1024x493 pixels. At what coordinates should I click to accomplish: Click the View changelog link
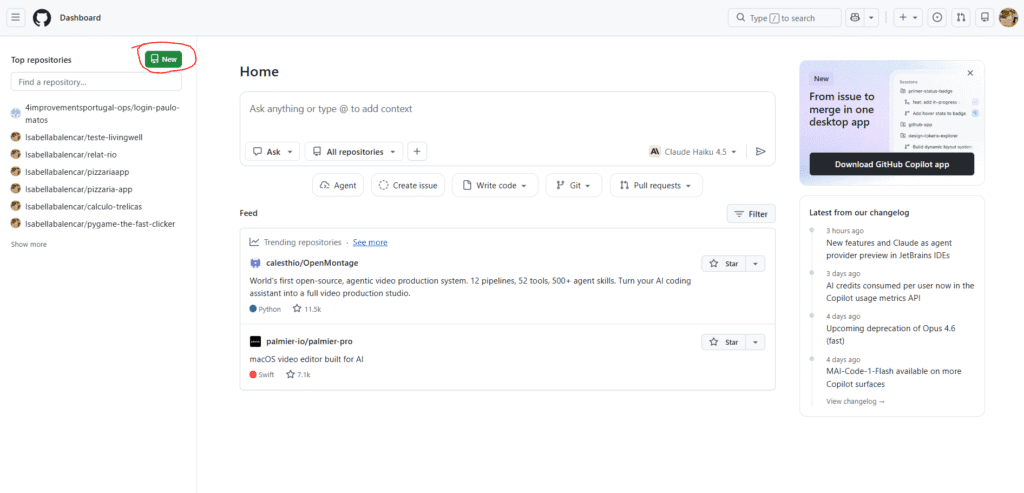tap(856, 402)
